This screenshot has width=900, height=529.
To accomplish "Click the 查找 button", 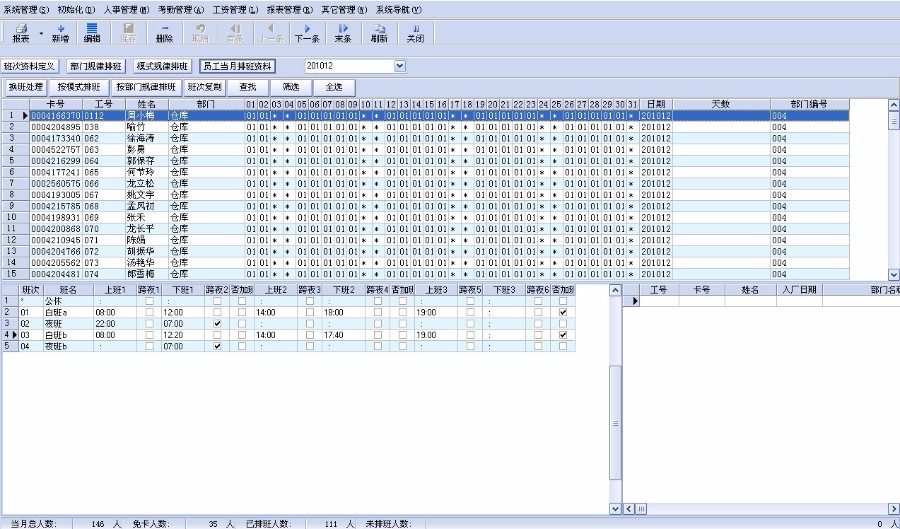I will tap(248, 88).
